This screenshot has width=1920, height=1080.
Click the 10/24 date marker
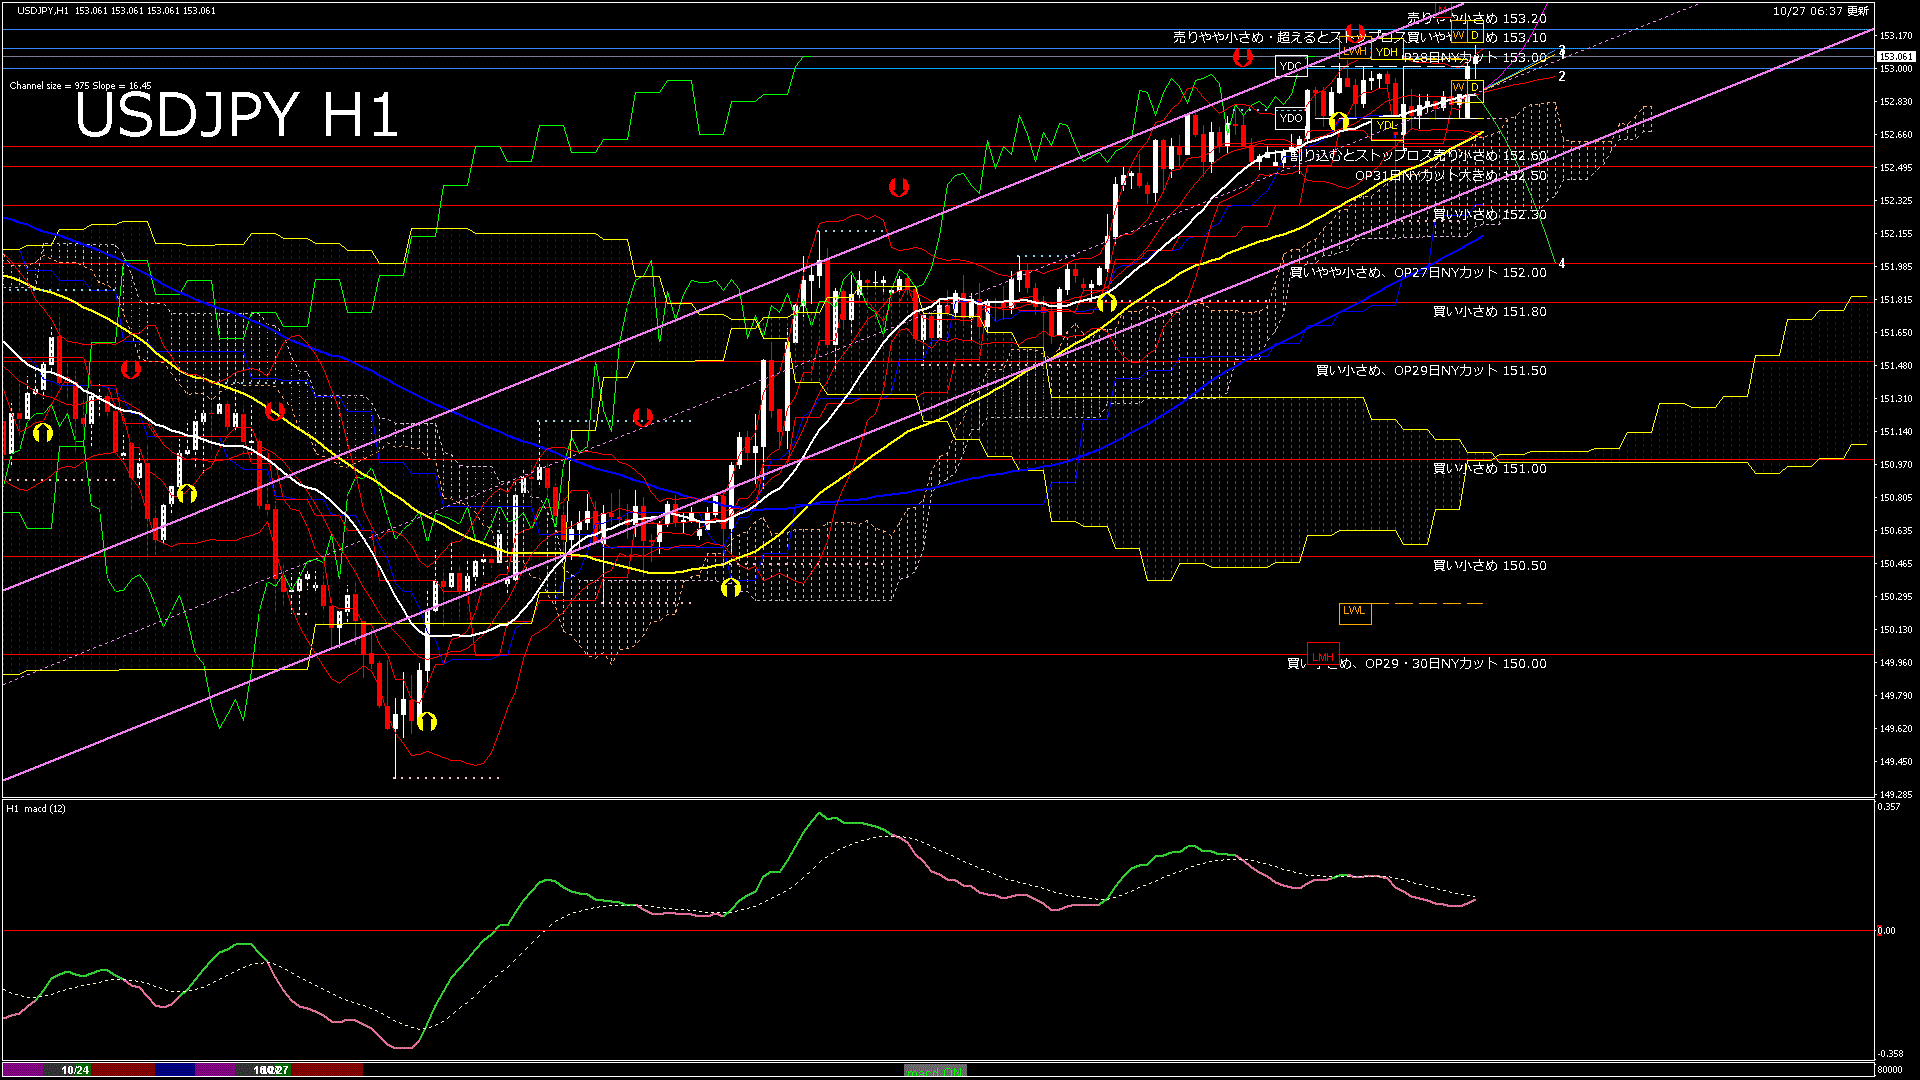tap(75, 1070)
